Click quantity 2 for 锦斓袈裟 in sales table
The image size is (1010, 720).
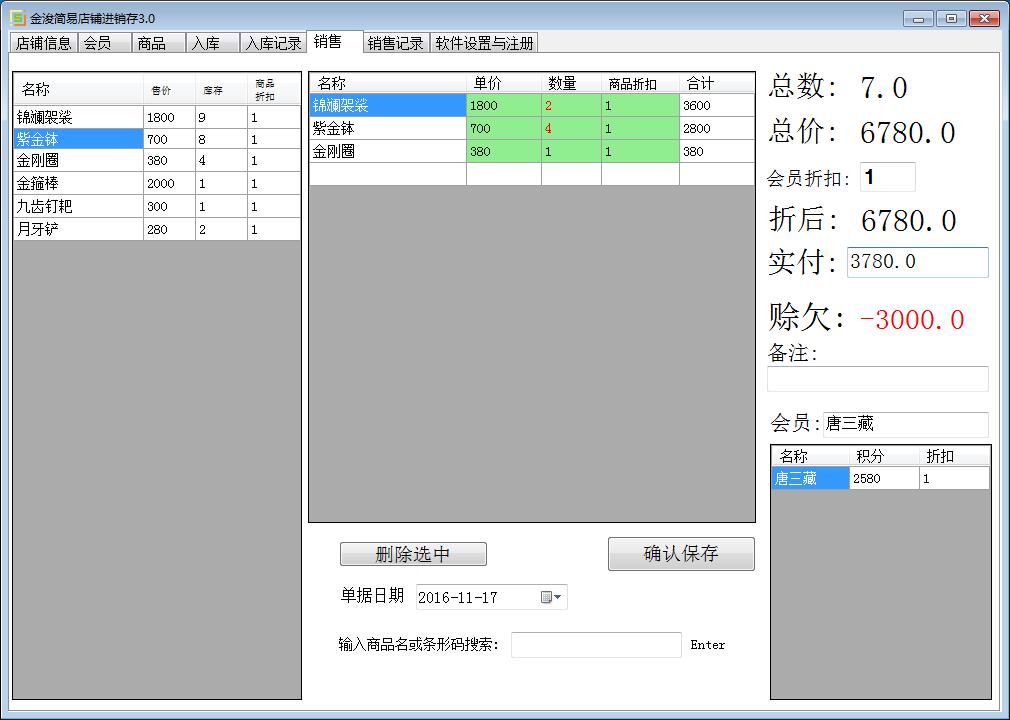click(x=571, y=105)
